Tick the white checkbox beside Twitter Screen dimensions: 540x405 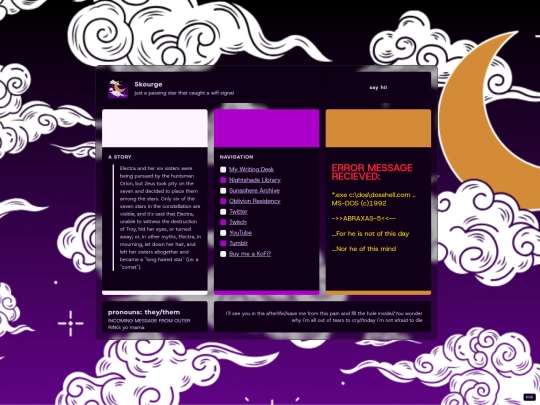[x=223, y=212]
